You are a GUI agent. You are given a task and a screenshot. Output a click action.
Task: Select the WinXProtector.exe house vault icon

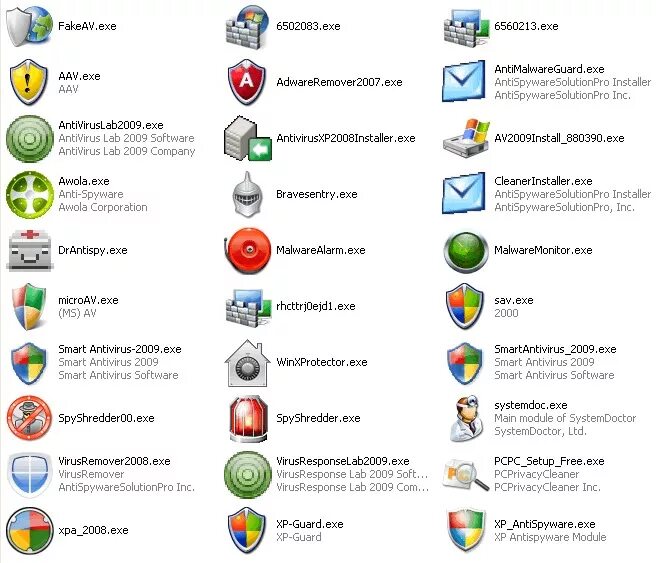(x=248, y=363)
